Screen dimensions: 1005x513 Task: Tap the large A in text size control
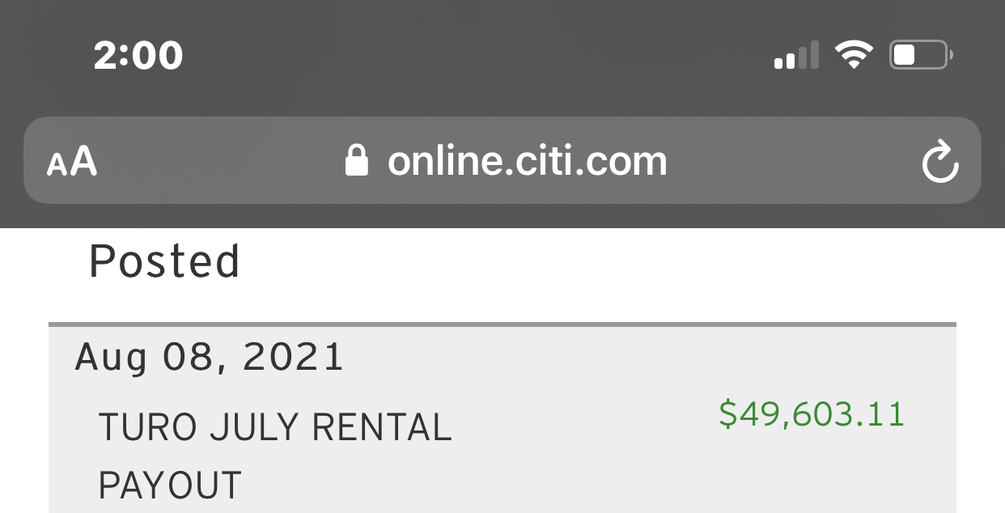84,160
